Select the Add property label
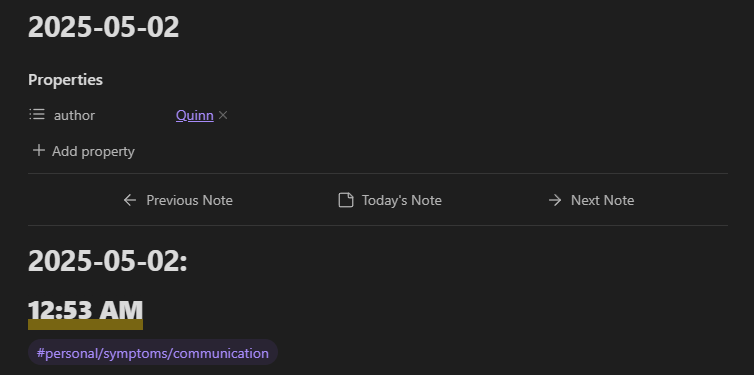The image size is (754, 375). click(93, 151)
